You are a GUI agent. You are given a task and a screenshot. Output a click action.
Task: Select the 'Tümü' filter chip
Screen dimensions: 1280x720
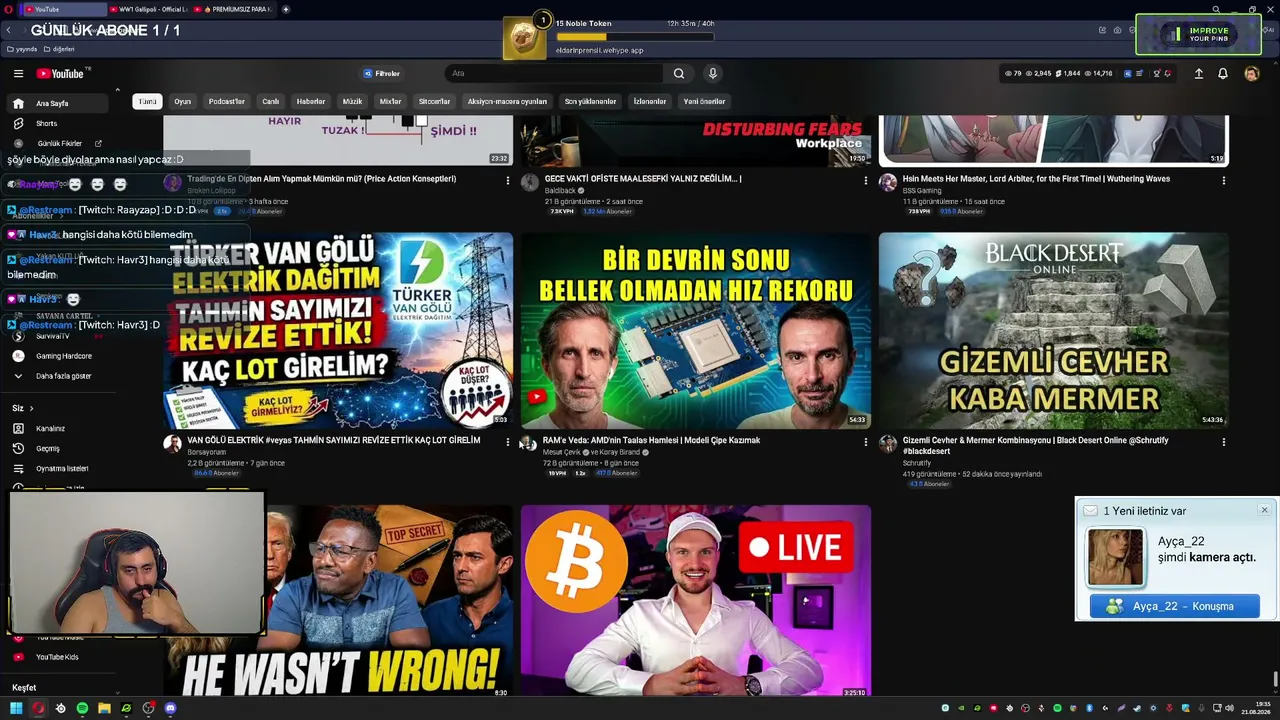click(x=147, y=101)
